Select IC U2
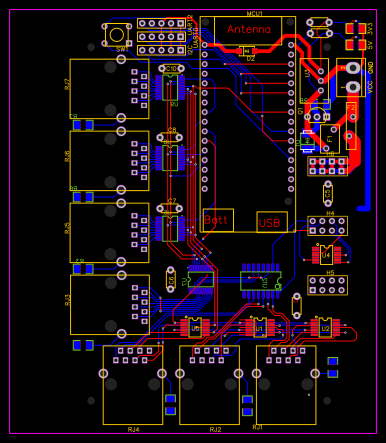Screen dimensions: 386x443 (x=325, y=328)
